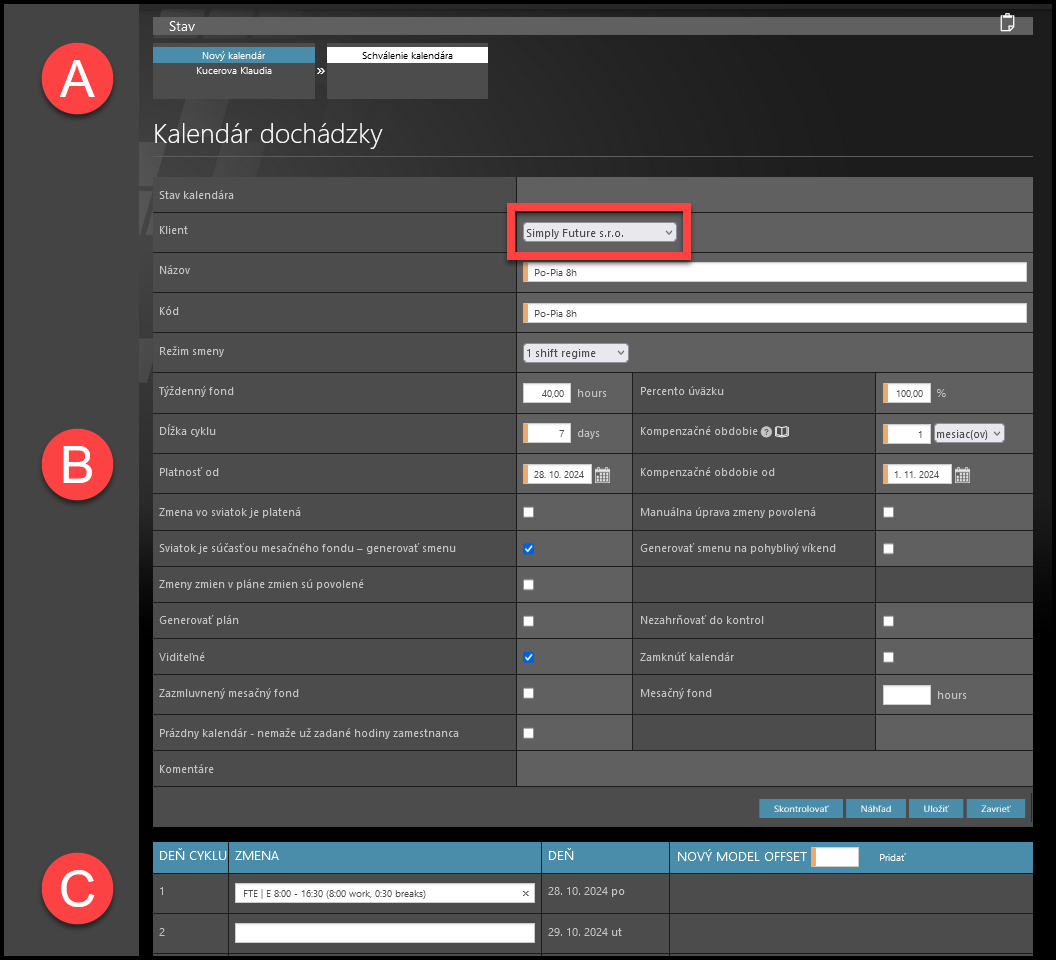The image size is (1056, 960).
Task: Click the clipboard icon in Stav bar
Action: point(1008,23)
